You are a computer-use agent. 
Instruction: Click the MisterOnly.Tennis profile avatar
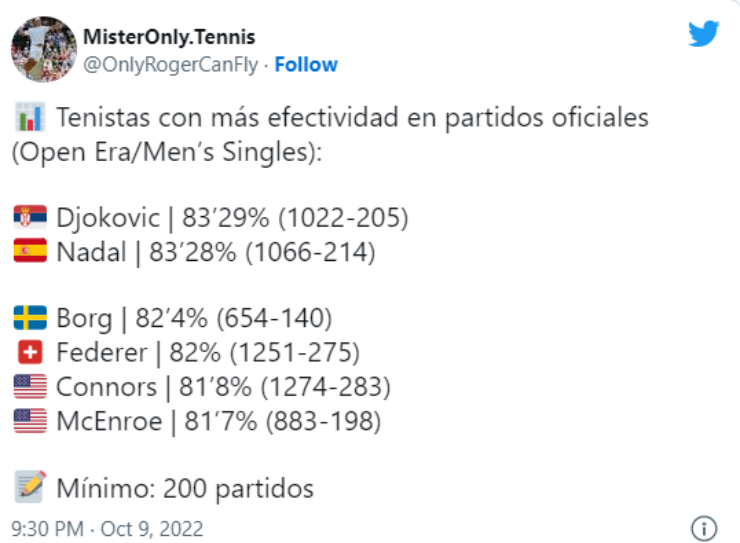[x=44, y=49]
